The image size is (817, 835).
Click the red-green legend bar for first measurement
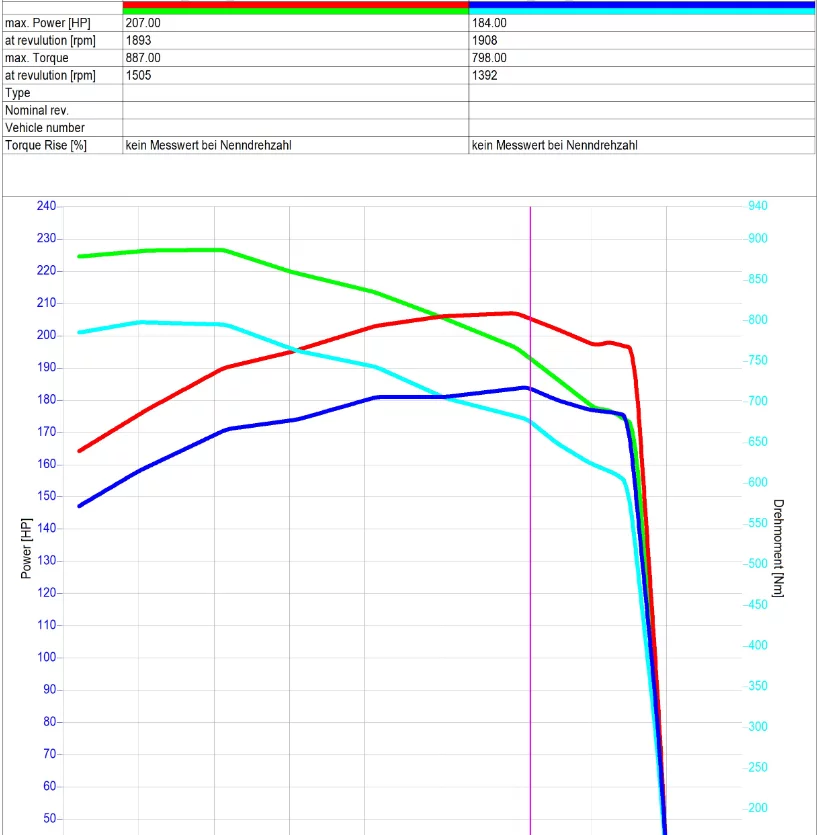pos(295,7)
